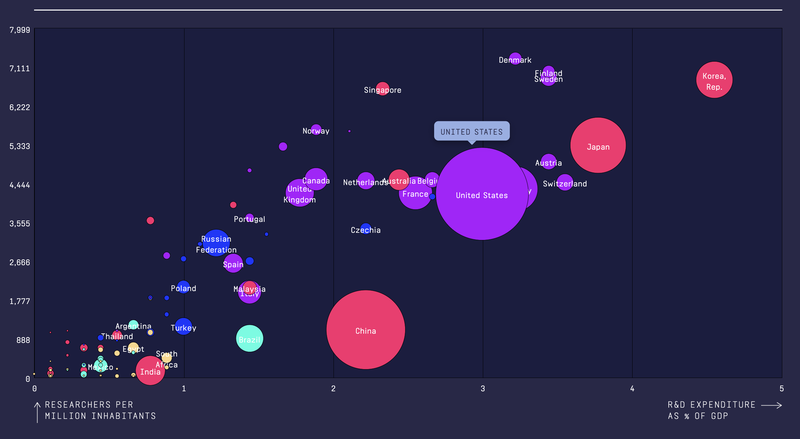Click the 'RESEARCHERS PER MILLION INHABITANTS' axis label
Viewport: 800px width, 439px height.
[100, 410]
